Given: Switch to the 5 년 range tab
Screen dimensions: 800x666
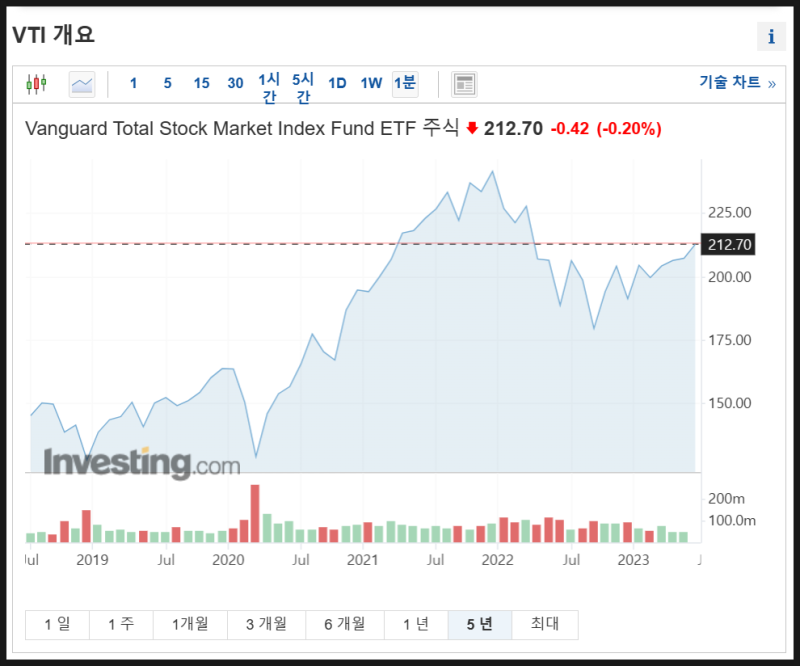Looking at the screenshot, I should point(480,623).
